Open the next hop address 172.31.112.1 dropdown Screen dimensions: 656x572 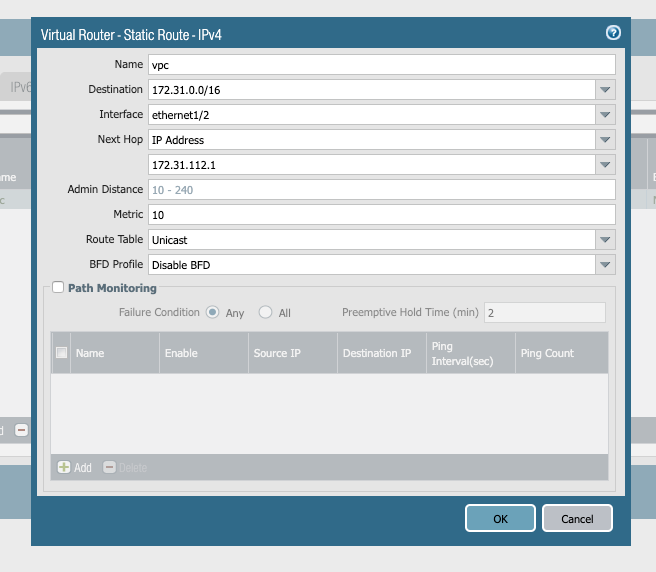pyautogui.click(x=604, y=164)
